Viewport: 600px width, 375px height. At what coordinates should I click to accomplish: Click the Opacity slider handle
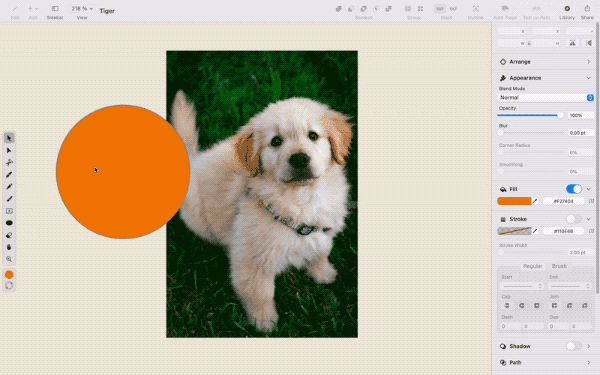pyautogui.click(x=560, y=115)
